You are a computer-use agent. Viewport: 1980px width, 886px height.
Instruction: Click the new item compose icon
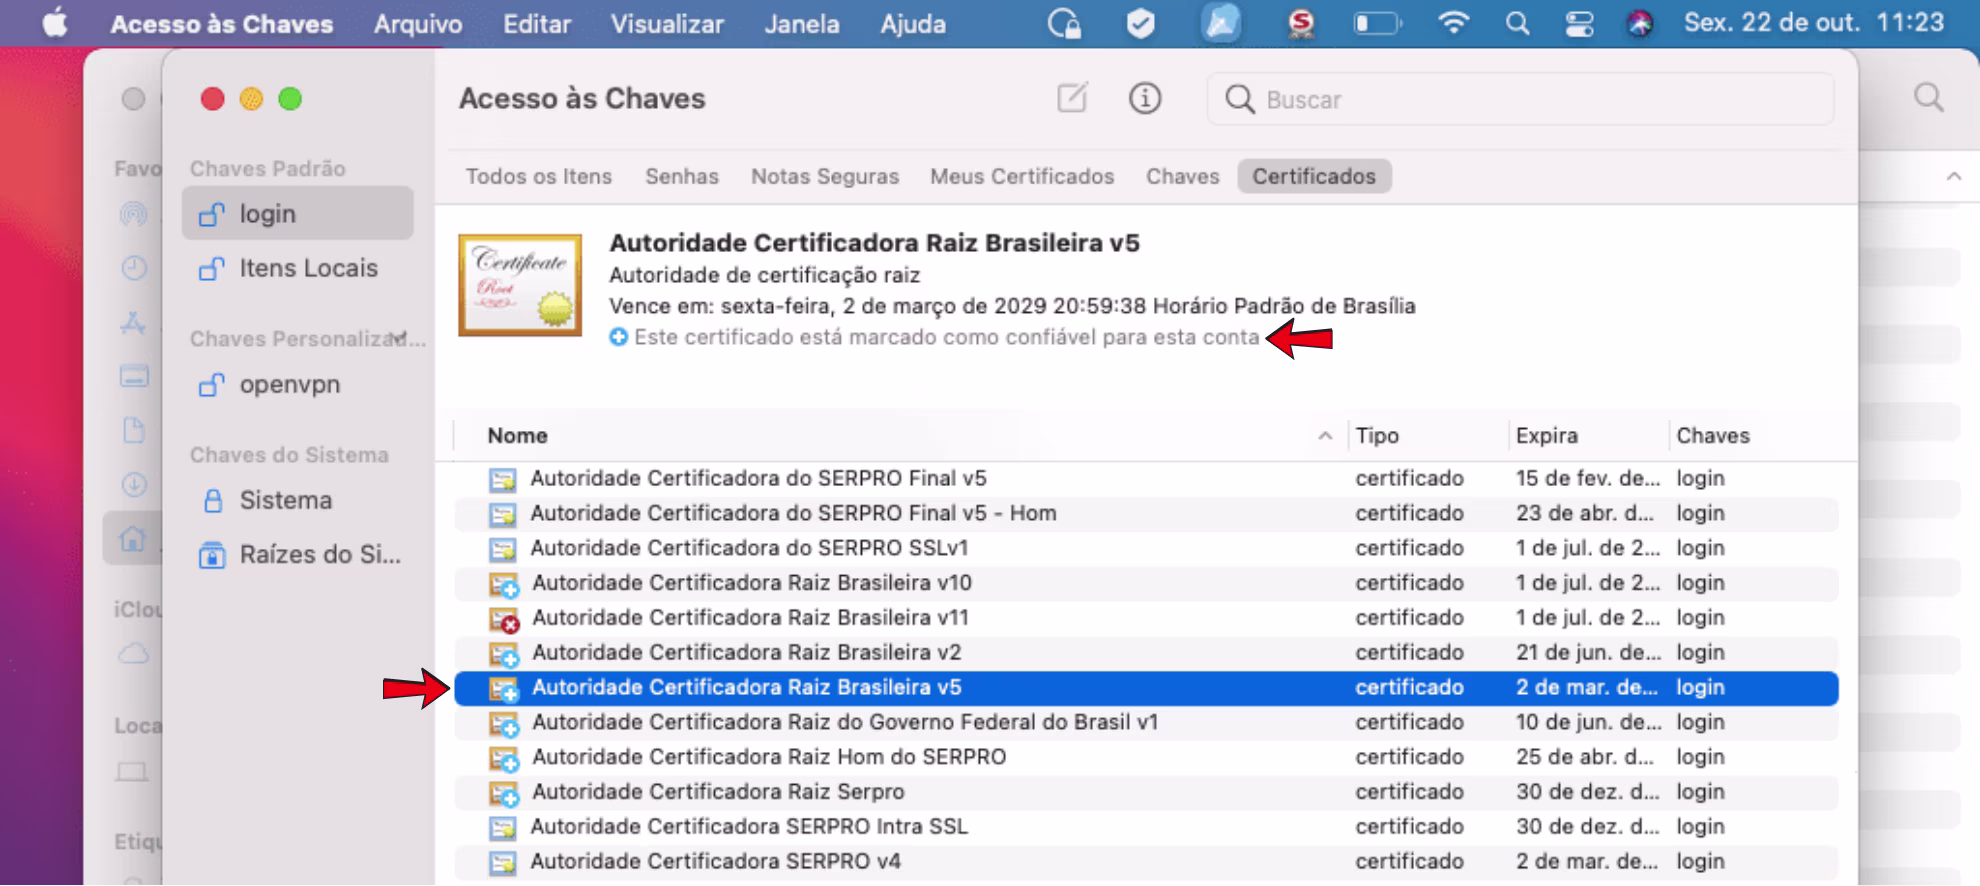[1072, 98]
